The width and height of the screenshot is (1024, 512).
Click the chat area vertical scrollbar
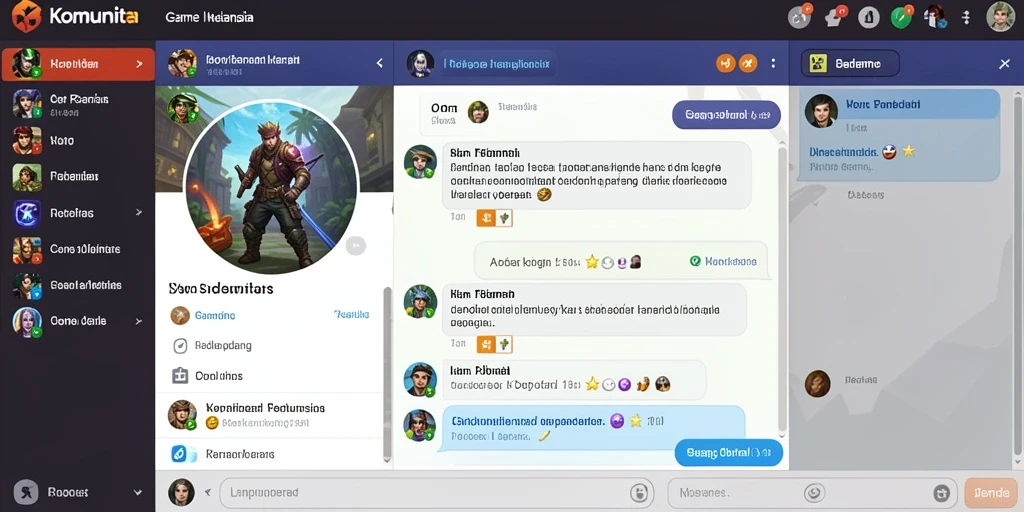782,291
